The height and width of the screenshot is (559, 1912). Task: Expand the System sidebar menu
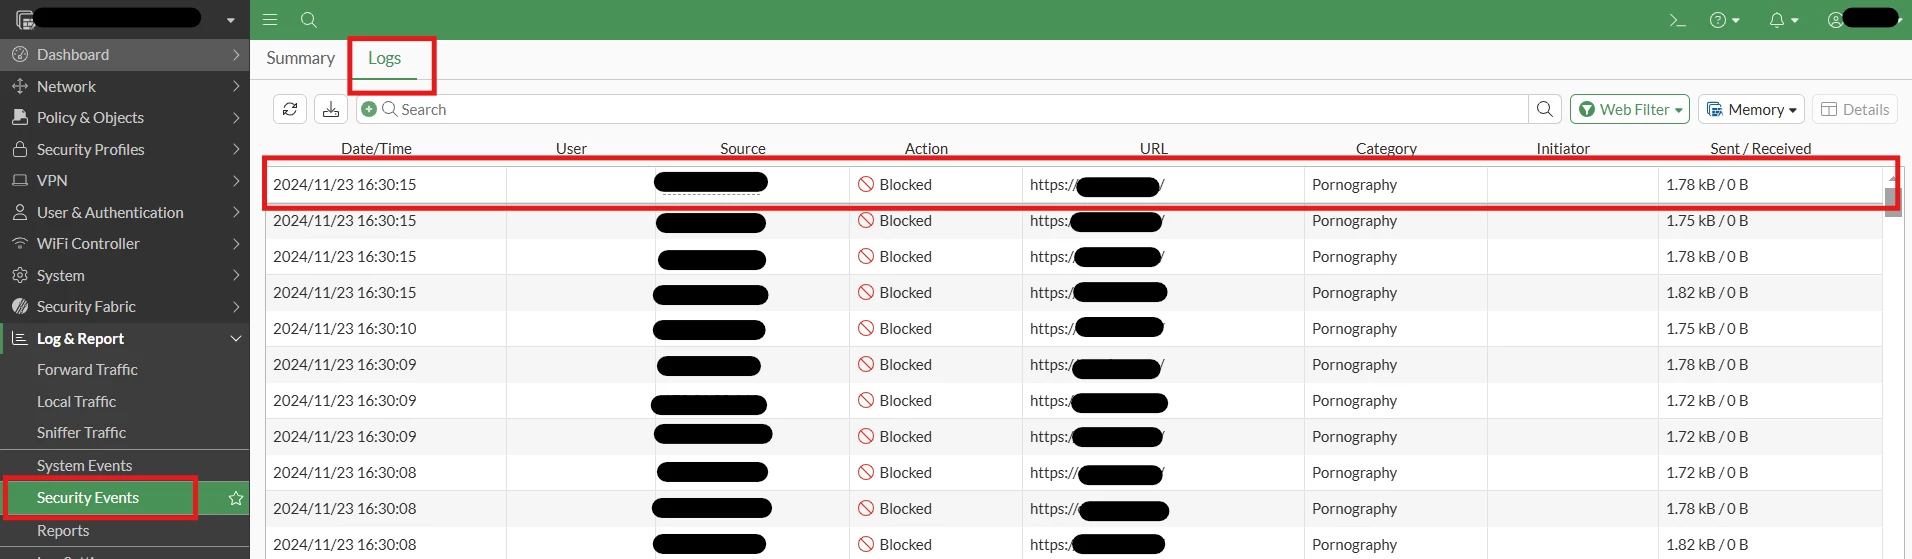click(124, 276)
